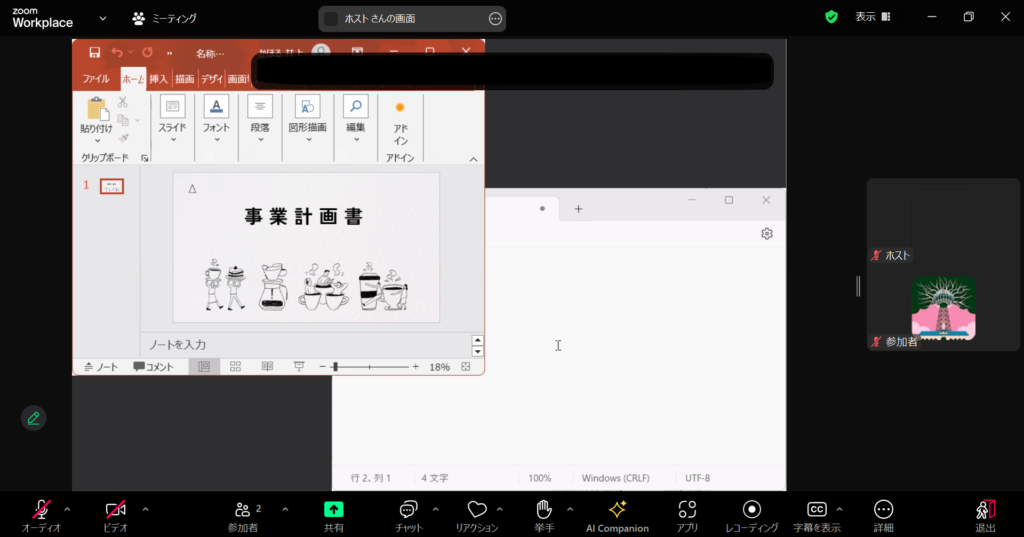
Task: Click the Raise Hand icon
Action: click(x=544, y=510)
